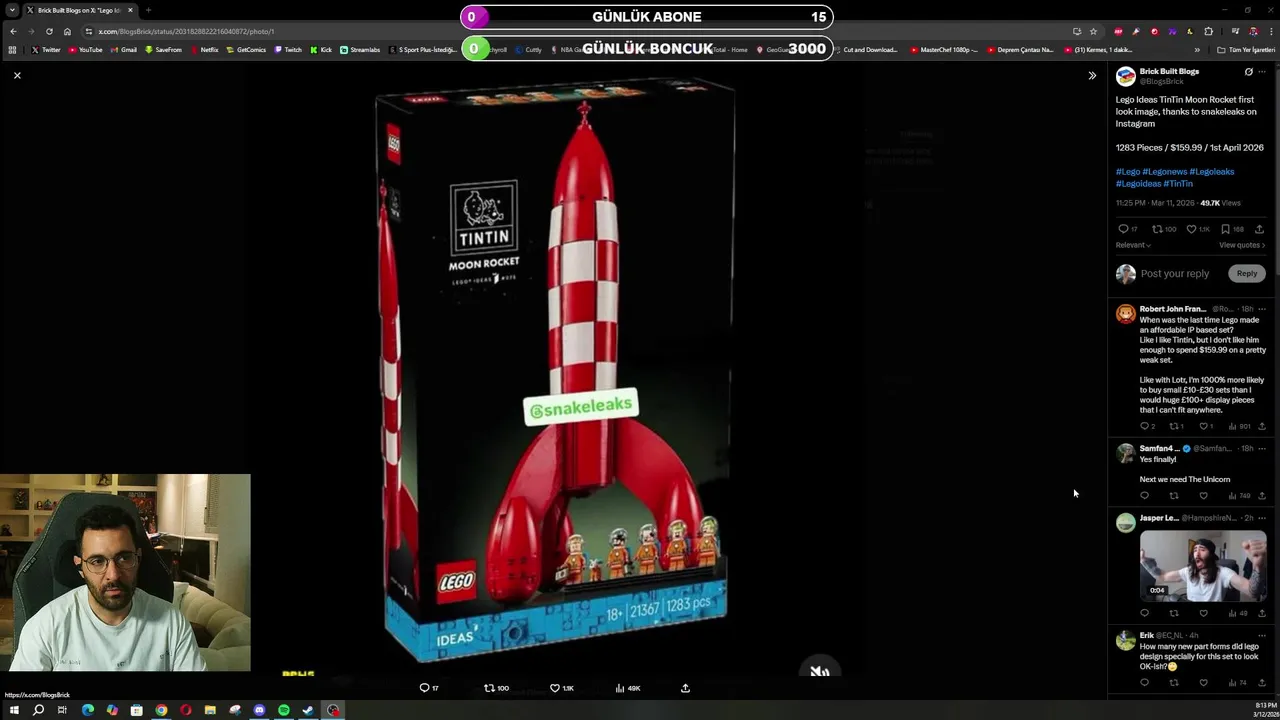The width and height of the screenshot is (1280, 720).
Task: Click the address bar URL
Action: tap(186, 31)
